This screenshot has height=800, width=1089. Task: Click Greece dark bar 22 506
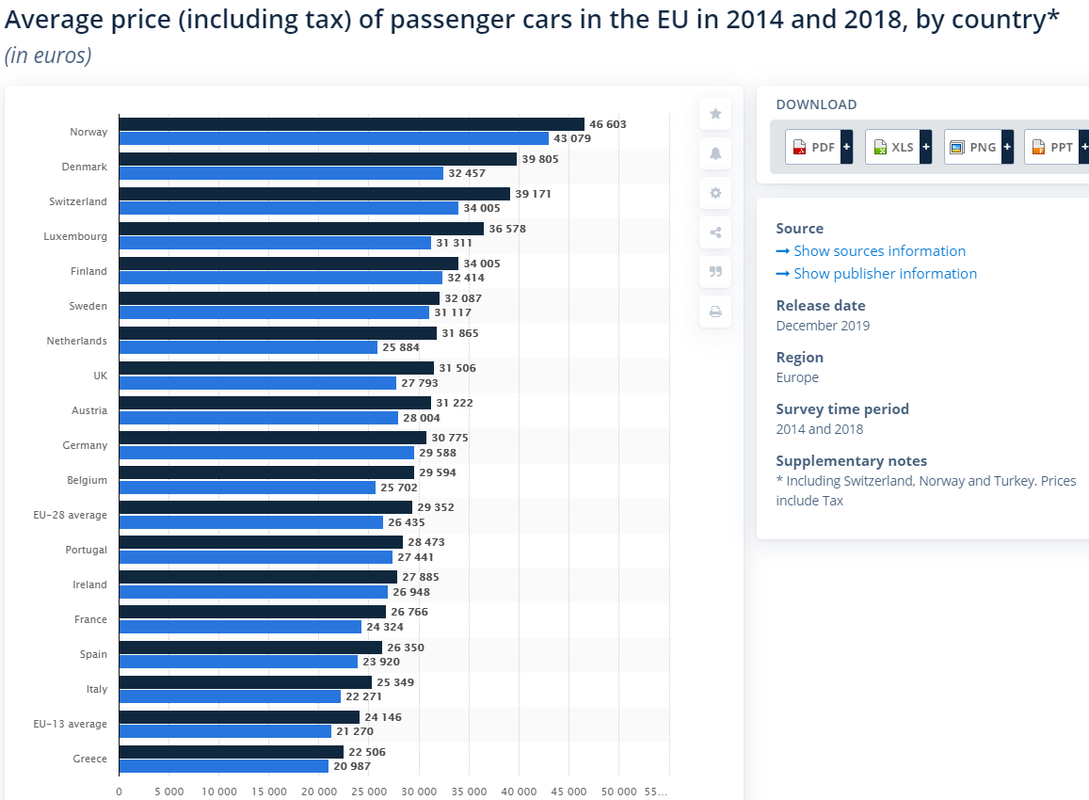tap(231, 752)
